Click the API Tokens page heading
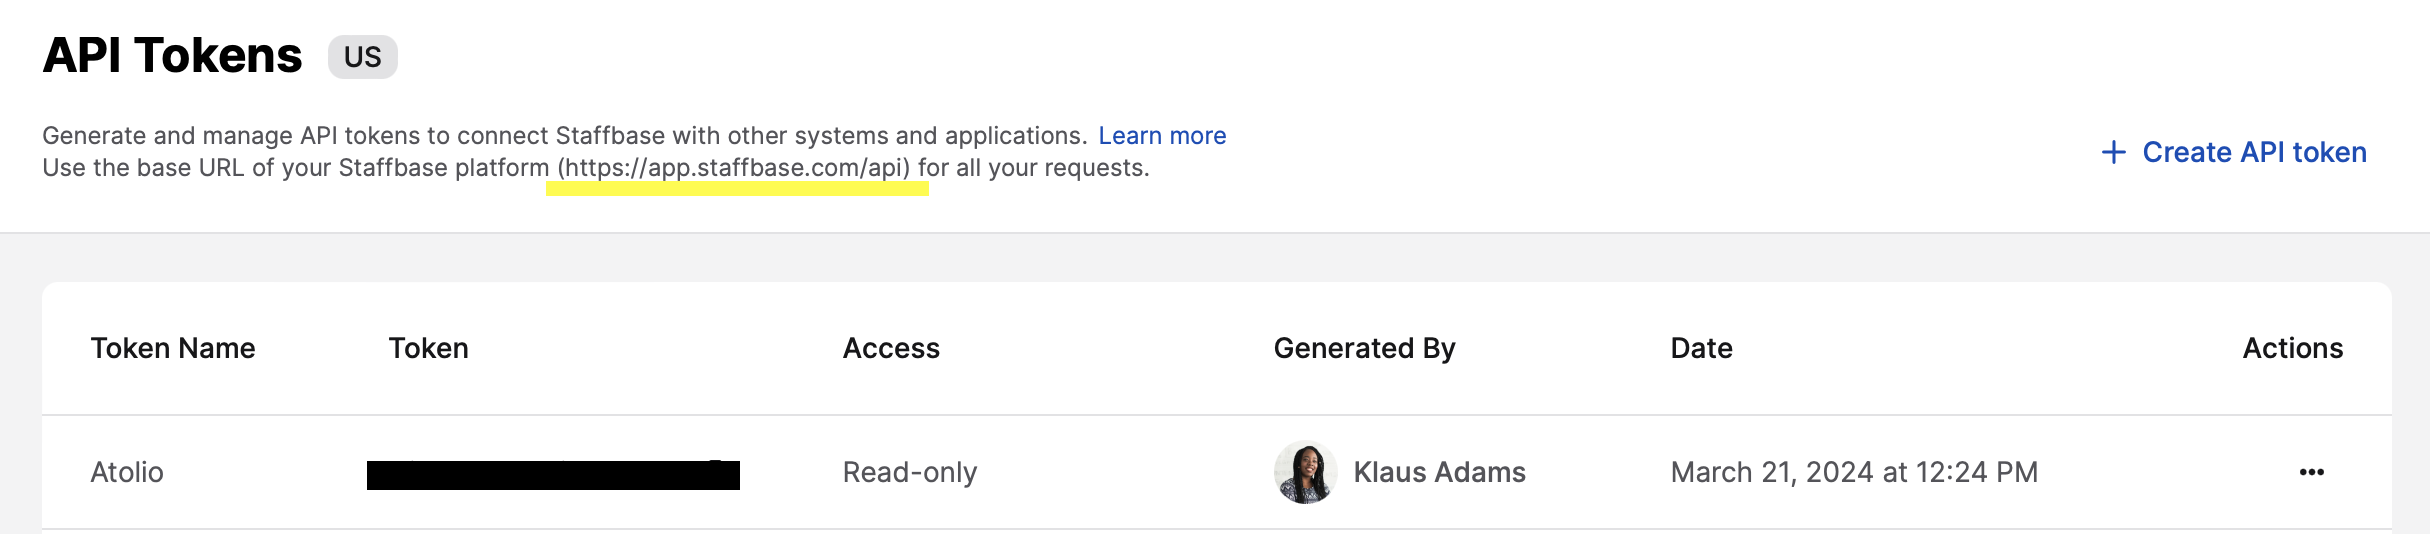The height and width of the screenshot is (534, 2430). (172, 55)
